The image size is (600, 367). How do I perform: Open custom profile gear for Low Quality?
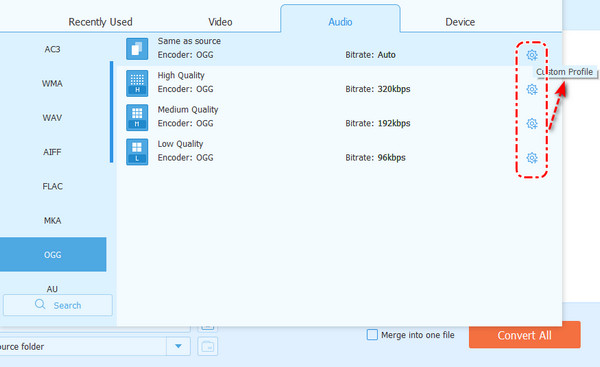532,158
